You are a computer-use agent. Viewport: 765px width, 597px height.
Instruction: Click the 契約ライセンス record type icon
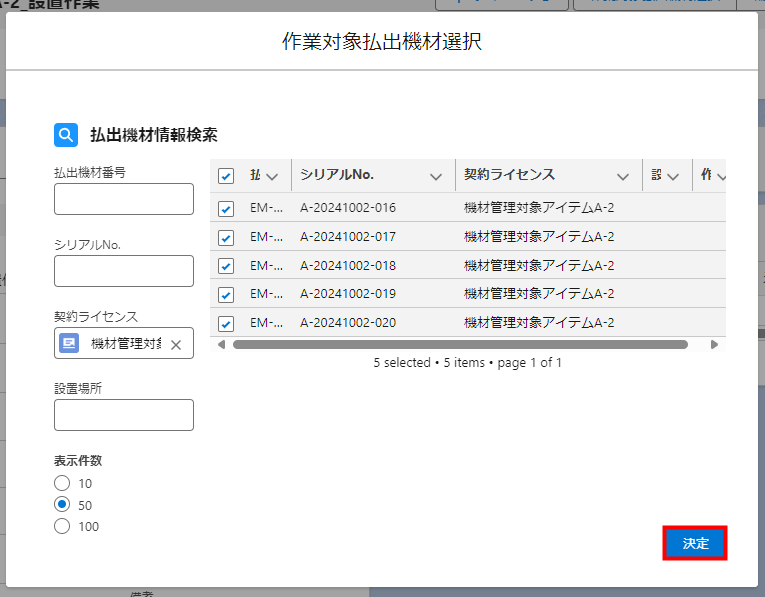(69, 343)
